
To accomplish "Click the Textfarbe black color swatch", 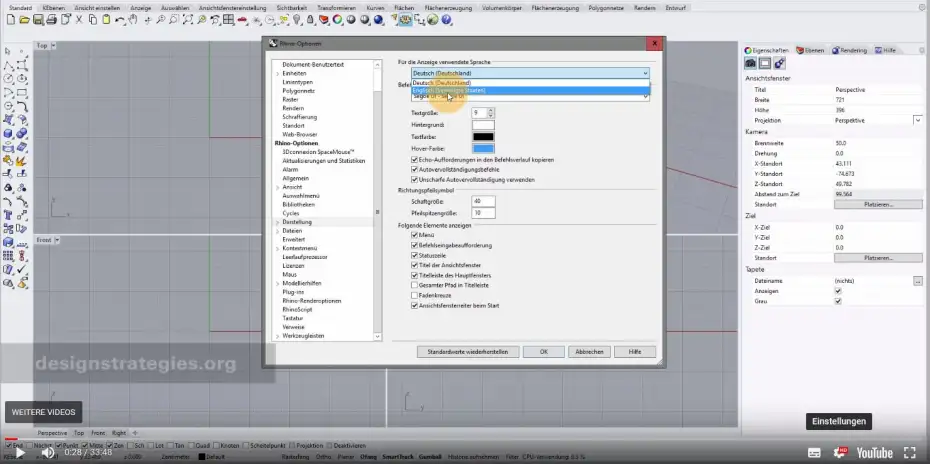I will click(x=483, y=137).
